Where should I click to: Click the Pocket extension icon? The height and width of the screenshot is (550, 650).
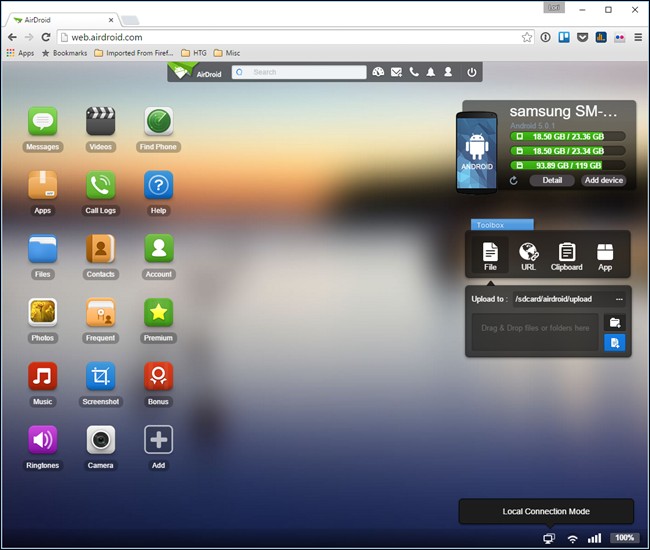pos(583,37)
